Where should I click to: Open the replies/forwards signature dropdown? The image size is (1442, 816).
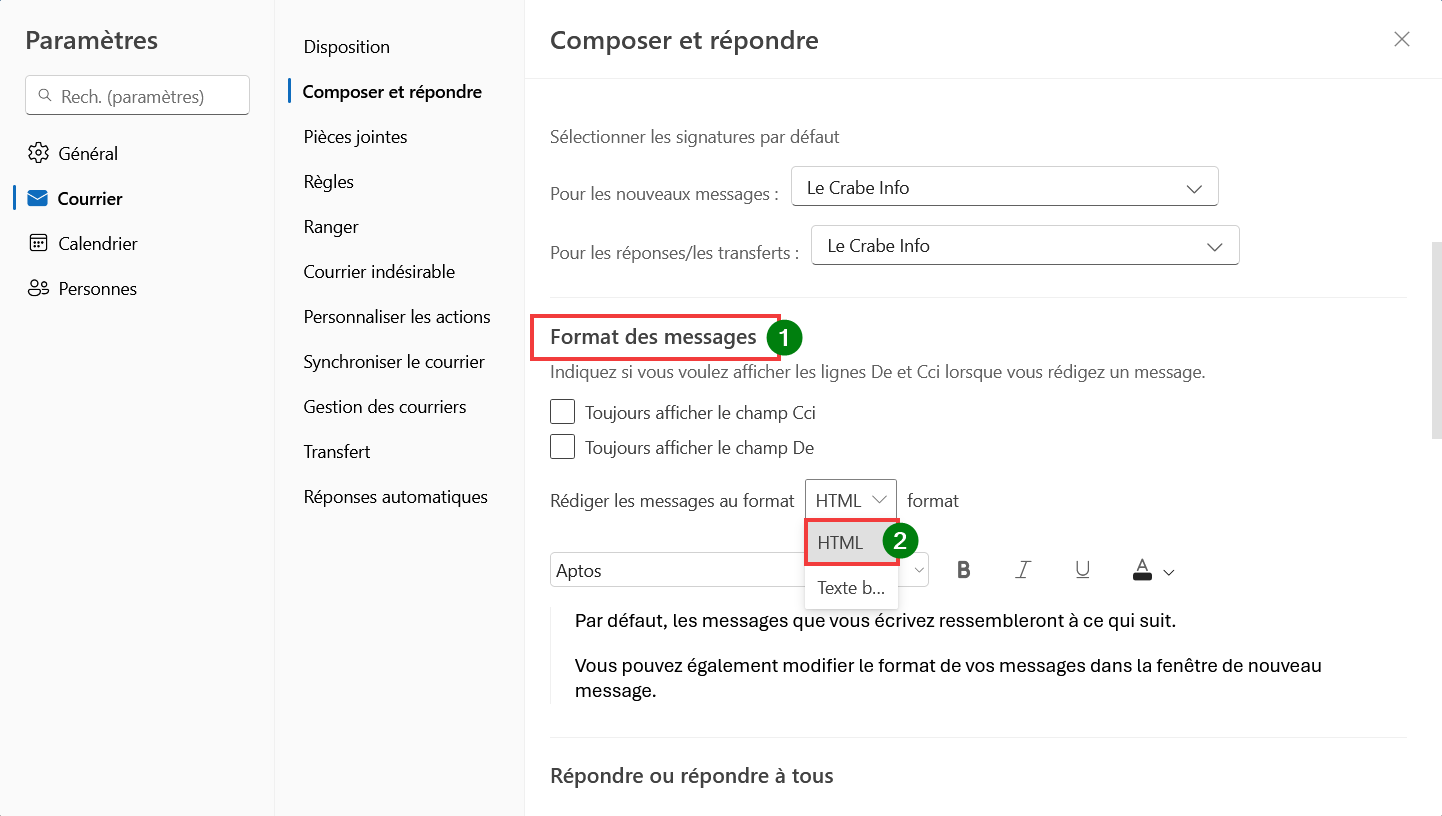coord(1025,245)
